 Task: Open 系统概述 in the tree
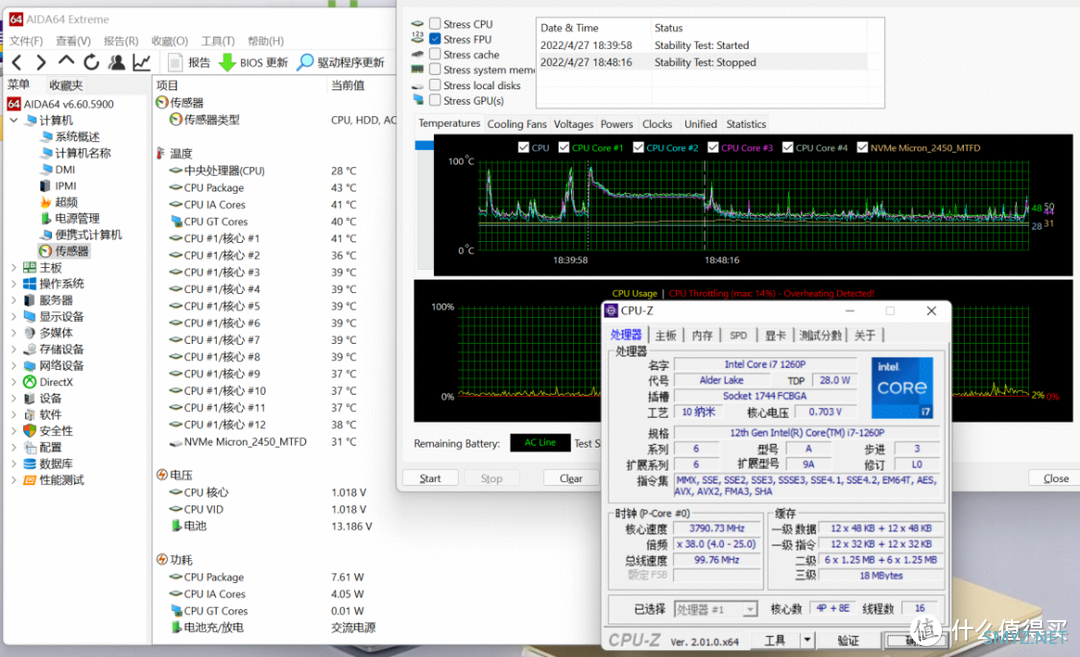[x=70, y=136]
